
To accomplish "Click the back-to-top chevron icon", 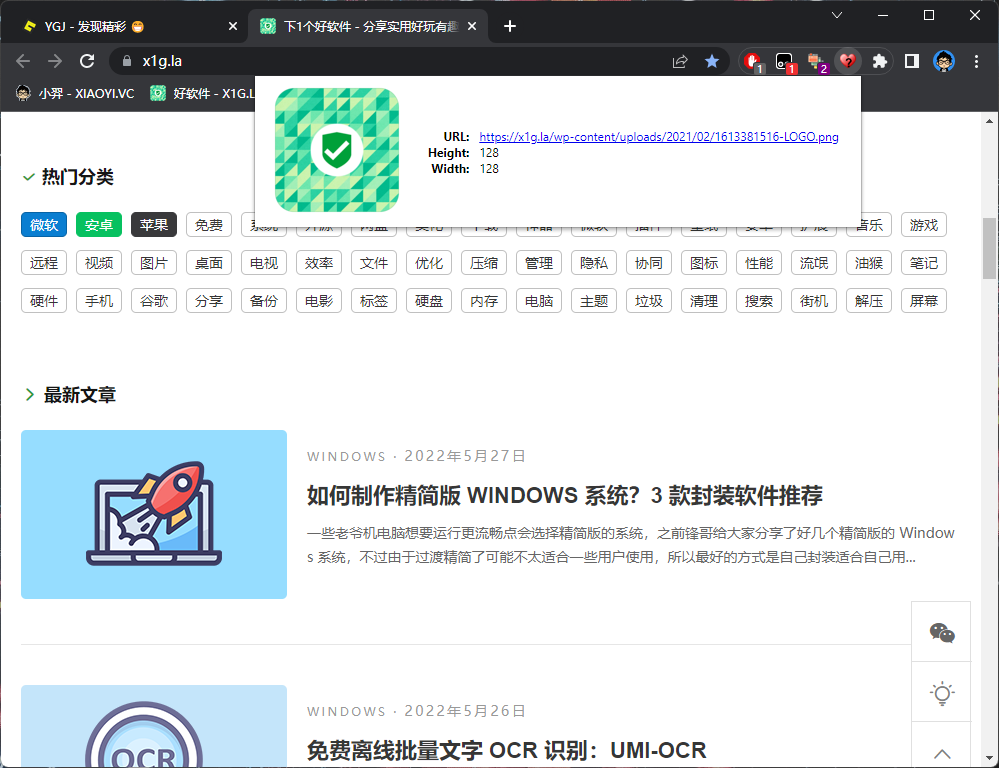I will [940, 753].
